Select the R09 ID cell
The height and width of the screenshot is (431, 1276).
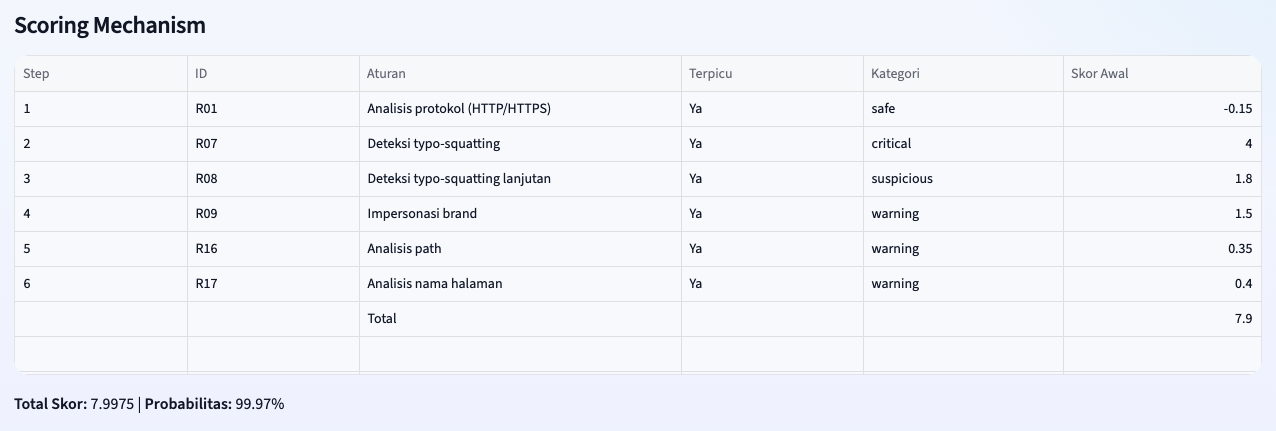point(273,214)
